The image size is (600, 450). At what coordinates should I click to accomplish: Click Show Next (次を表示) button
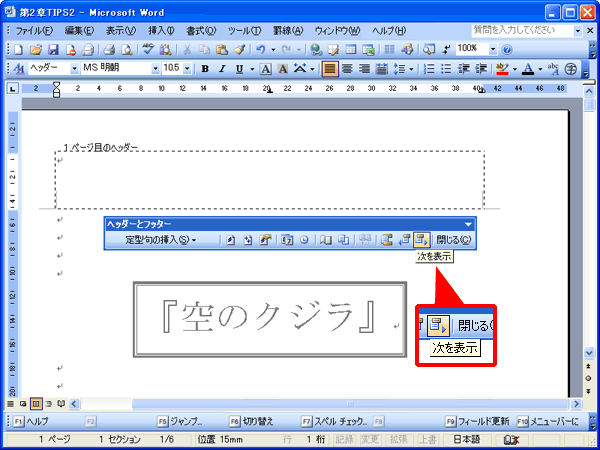point(422,240)
